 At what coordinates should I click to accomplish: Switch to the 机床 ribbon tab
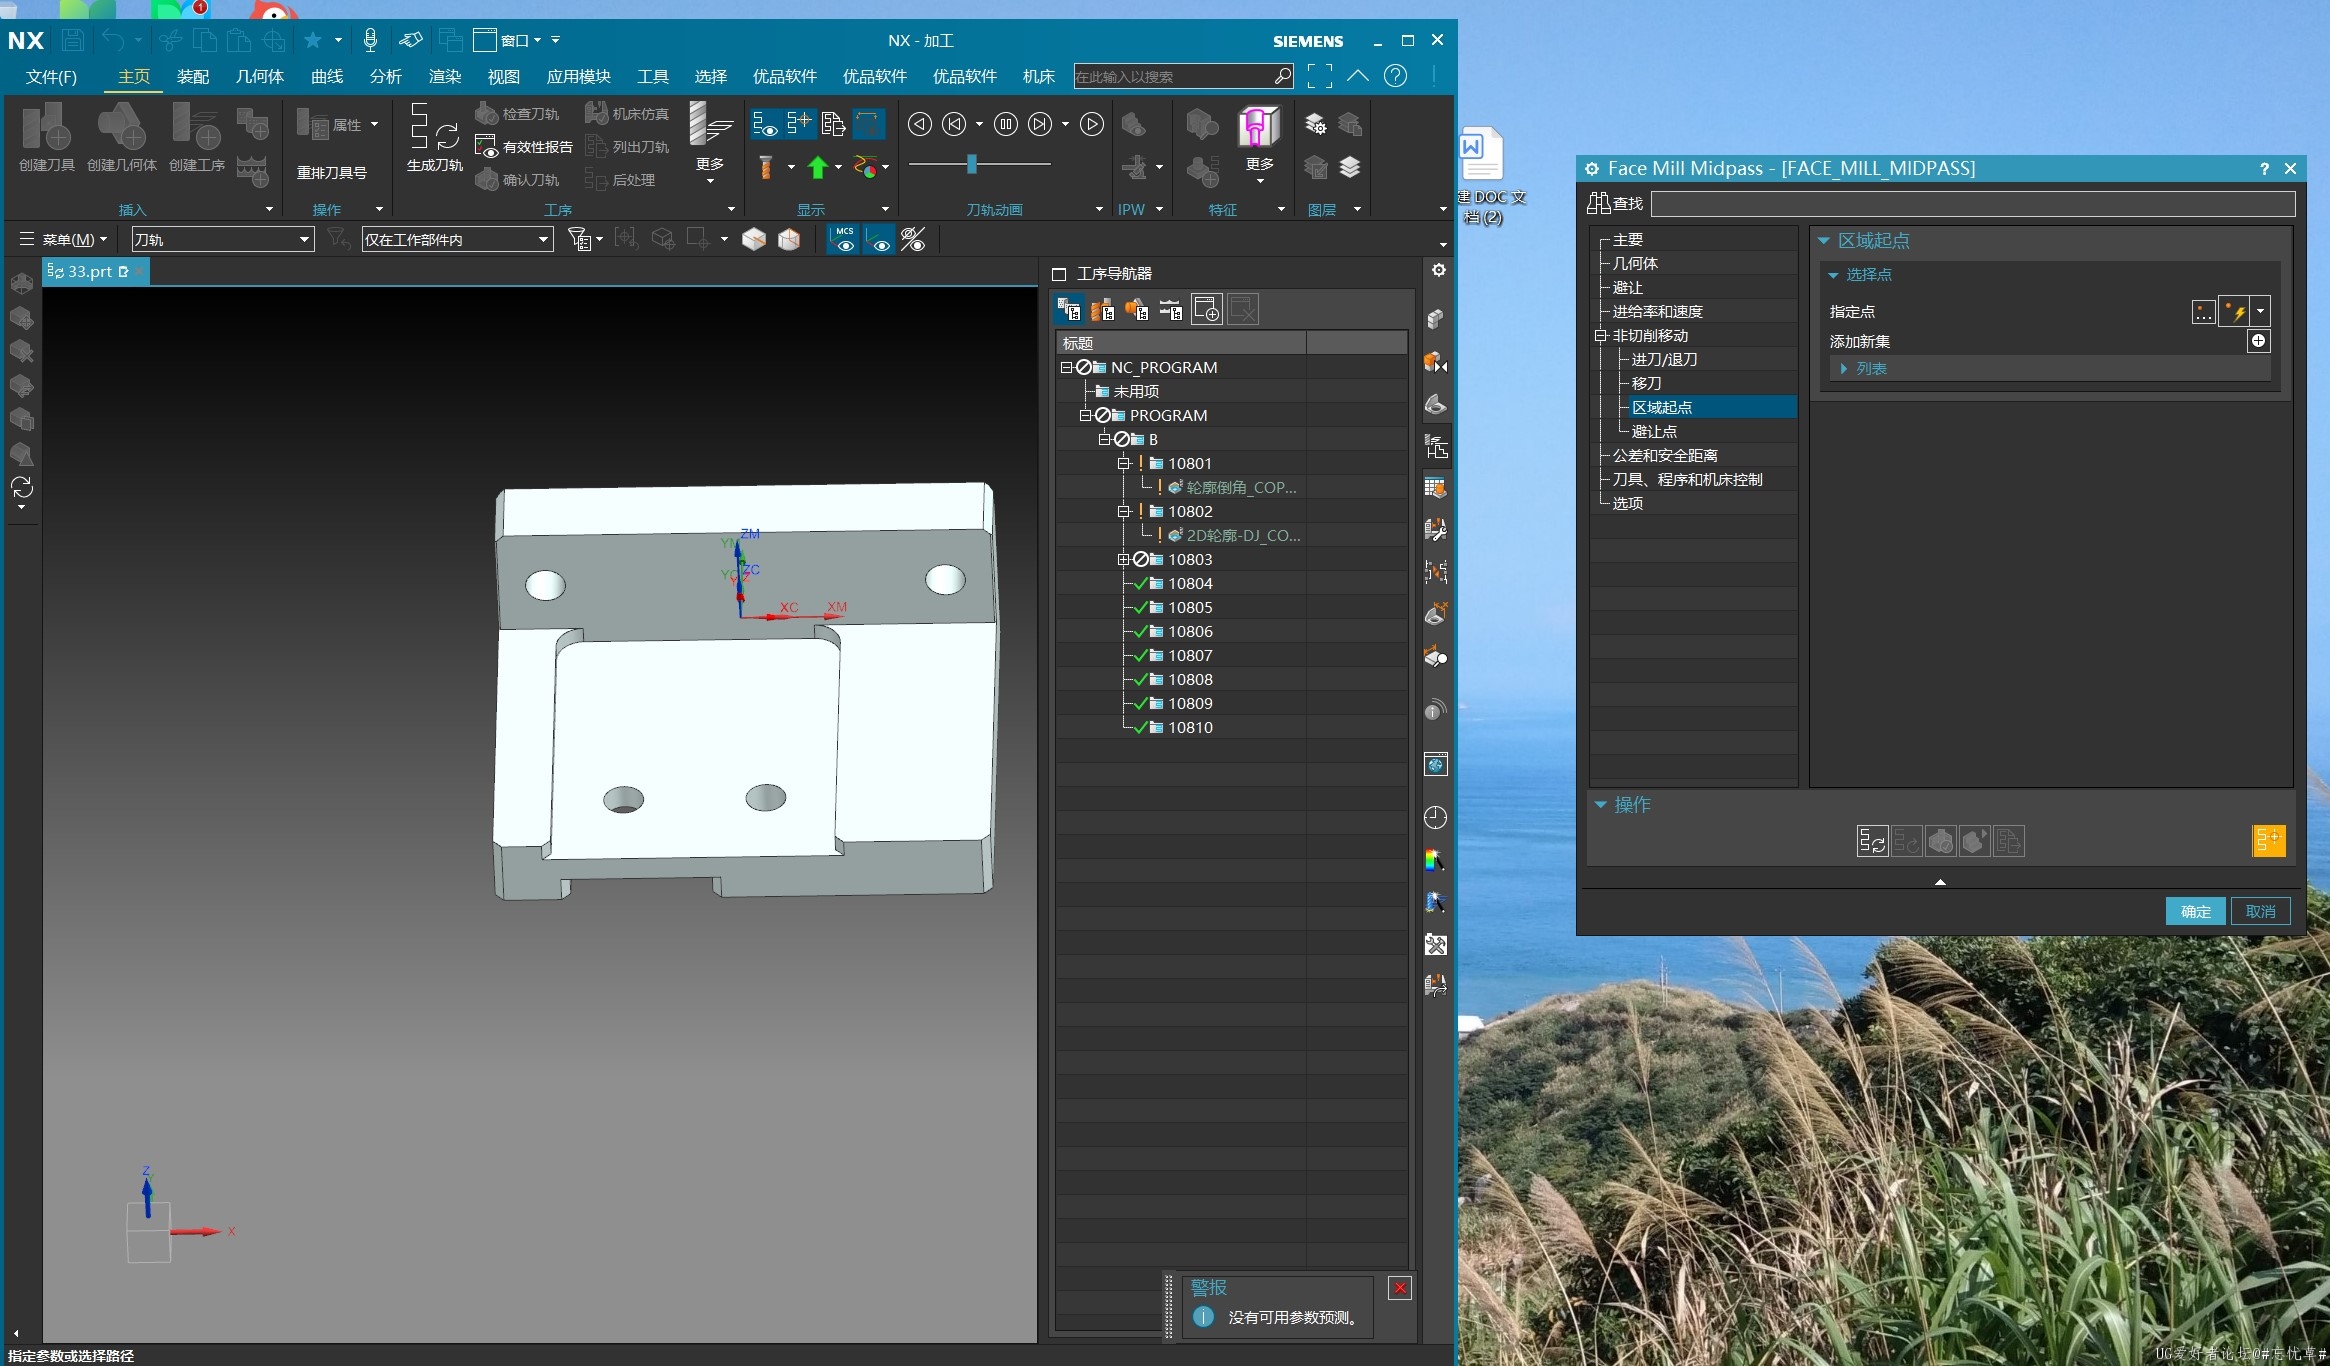point(1038,76)
